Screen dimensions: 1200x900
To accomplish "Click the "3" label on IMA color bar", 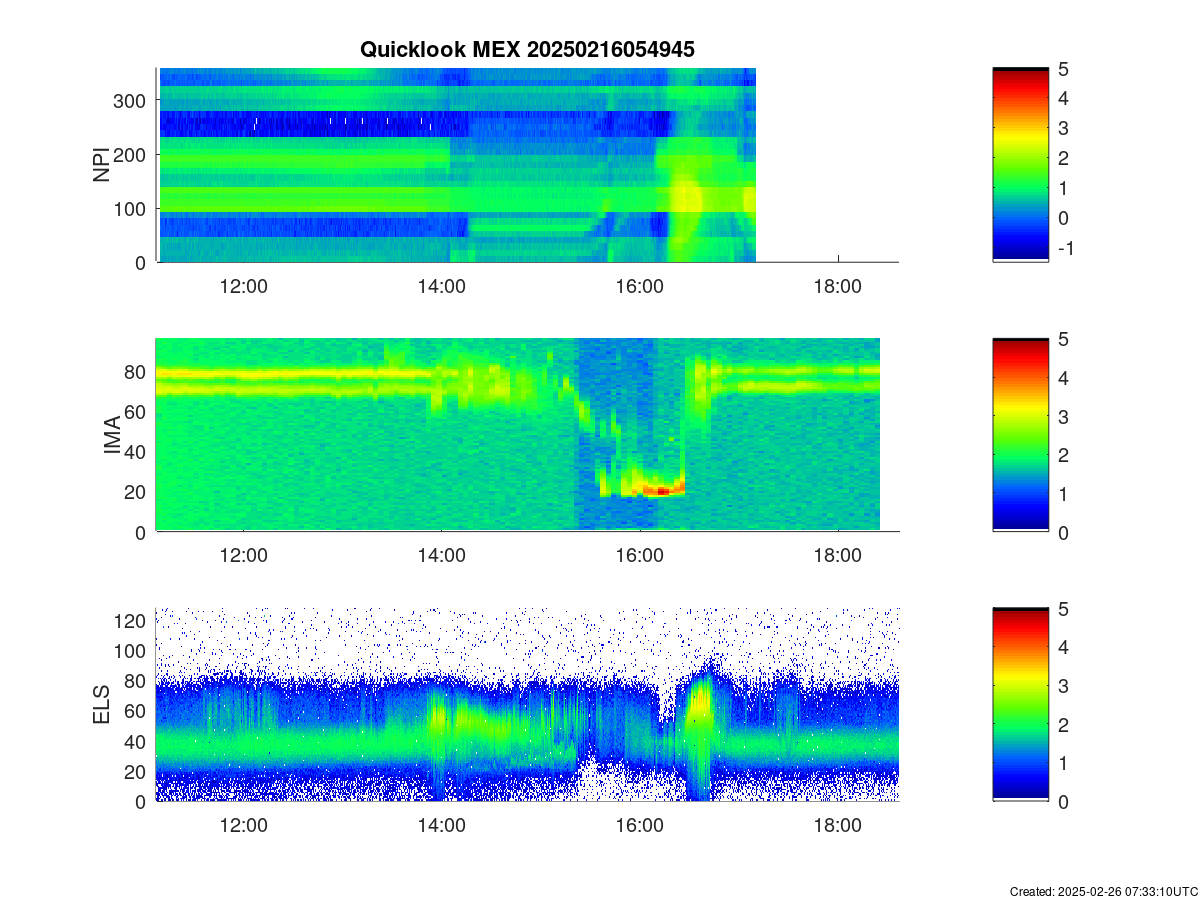I will point(1064,416).
